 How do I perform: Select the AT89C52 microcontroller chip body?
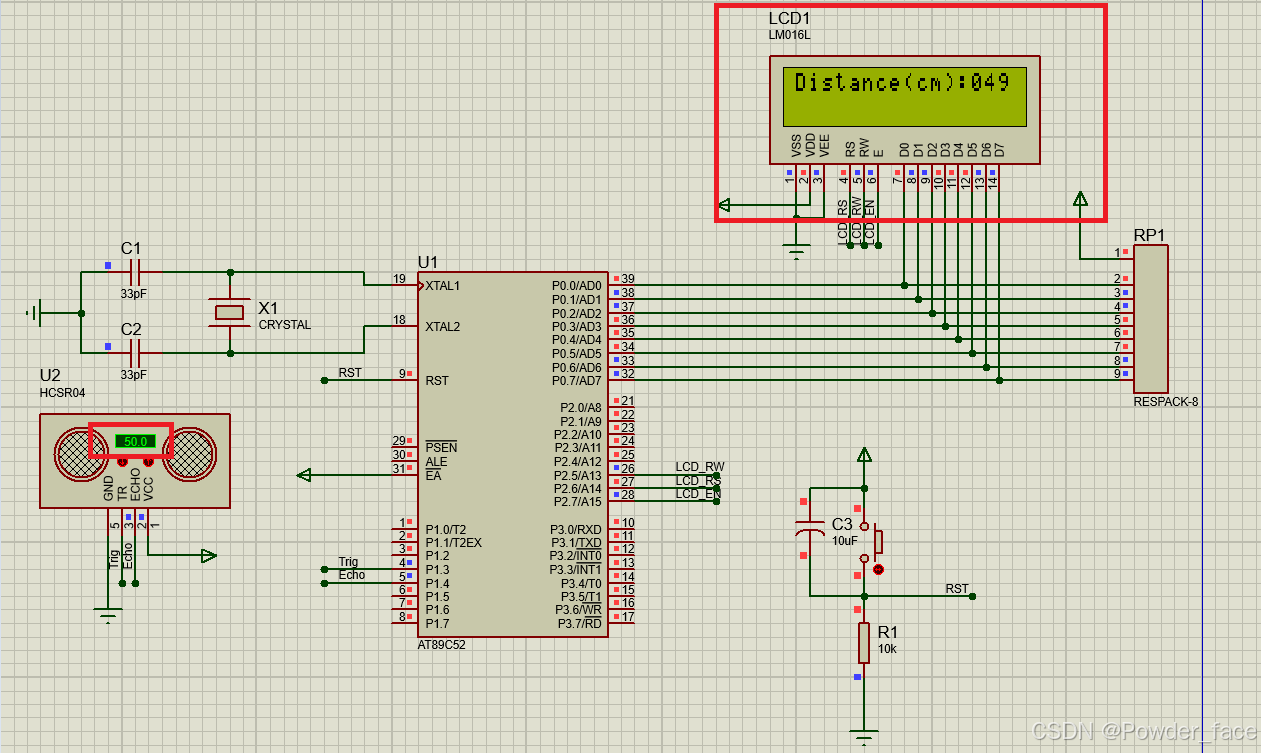pyautogui.click(x=514, y=454)
